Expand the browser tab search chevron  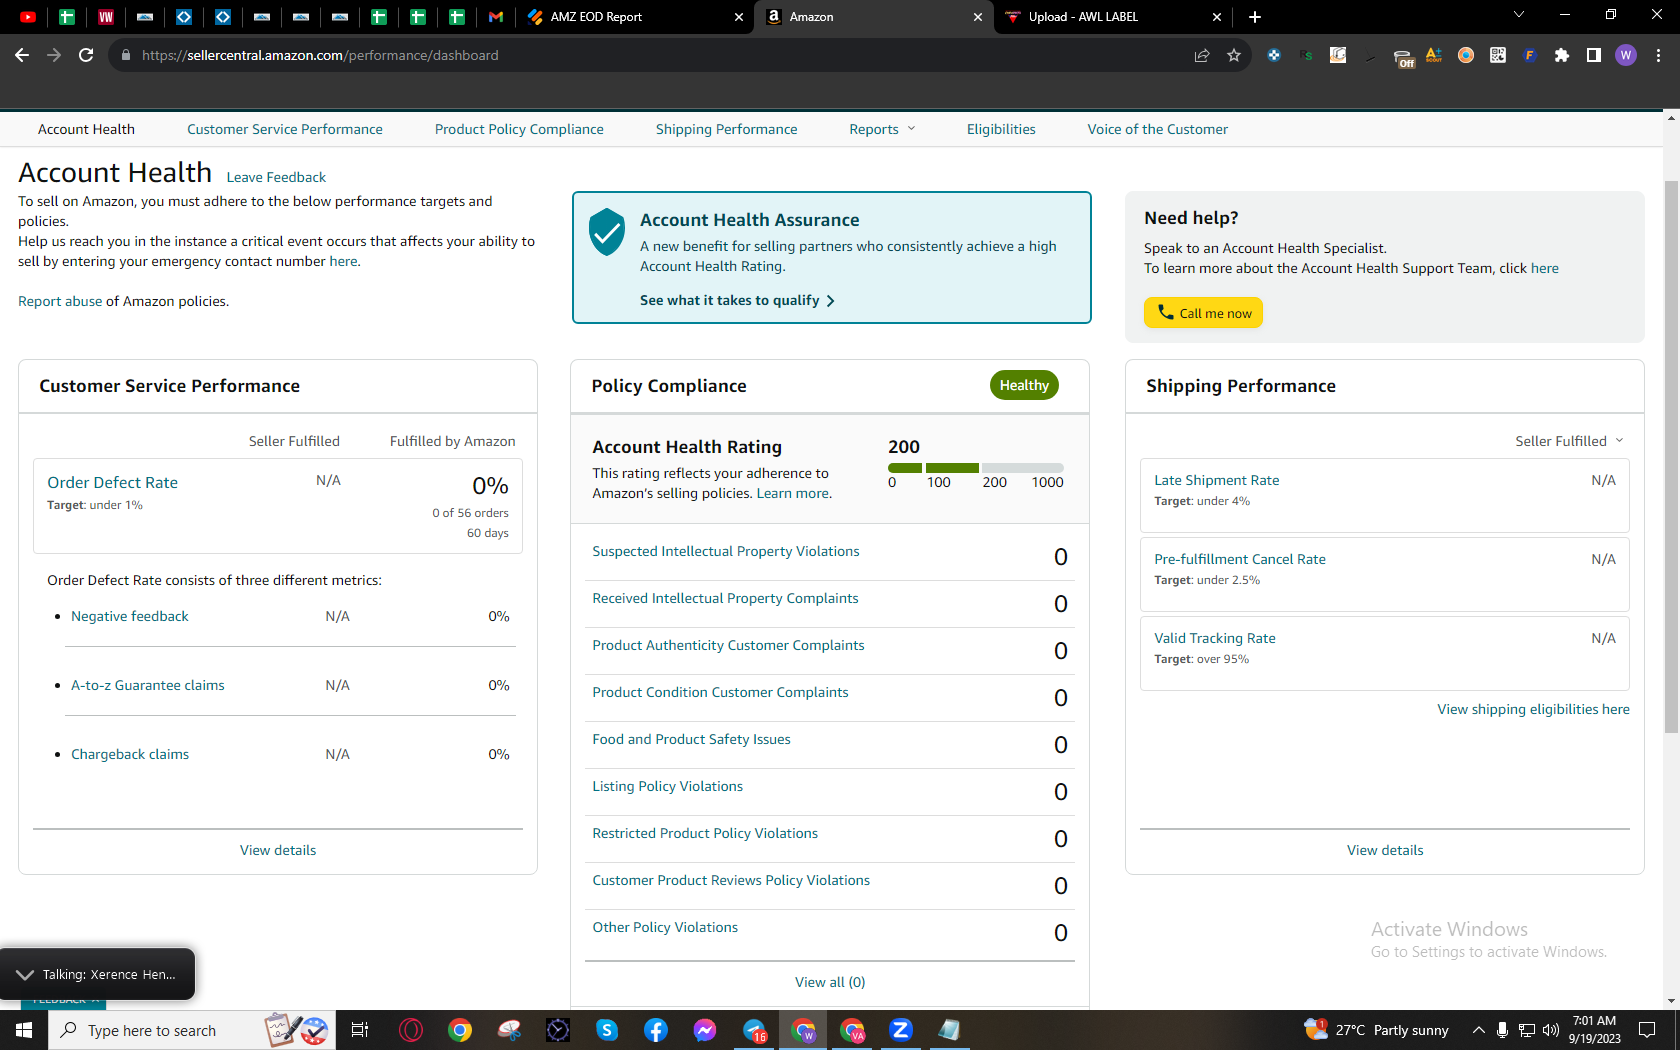coord(1519,15)
